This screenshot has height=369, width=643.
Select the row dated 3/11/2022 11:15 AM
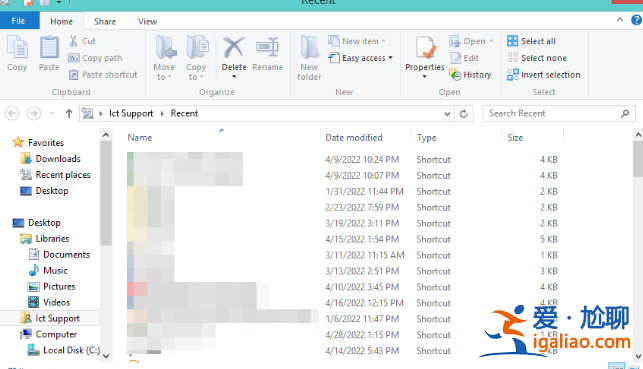click(x=342, y=255)
